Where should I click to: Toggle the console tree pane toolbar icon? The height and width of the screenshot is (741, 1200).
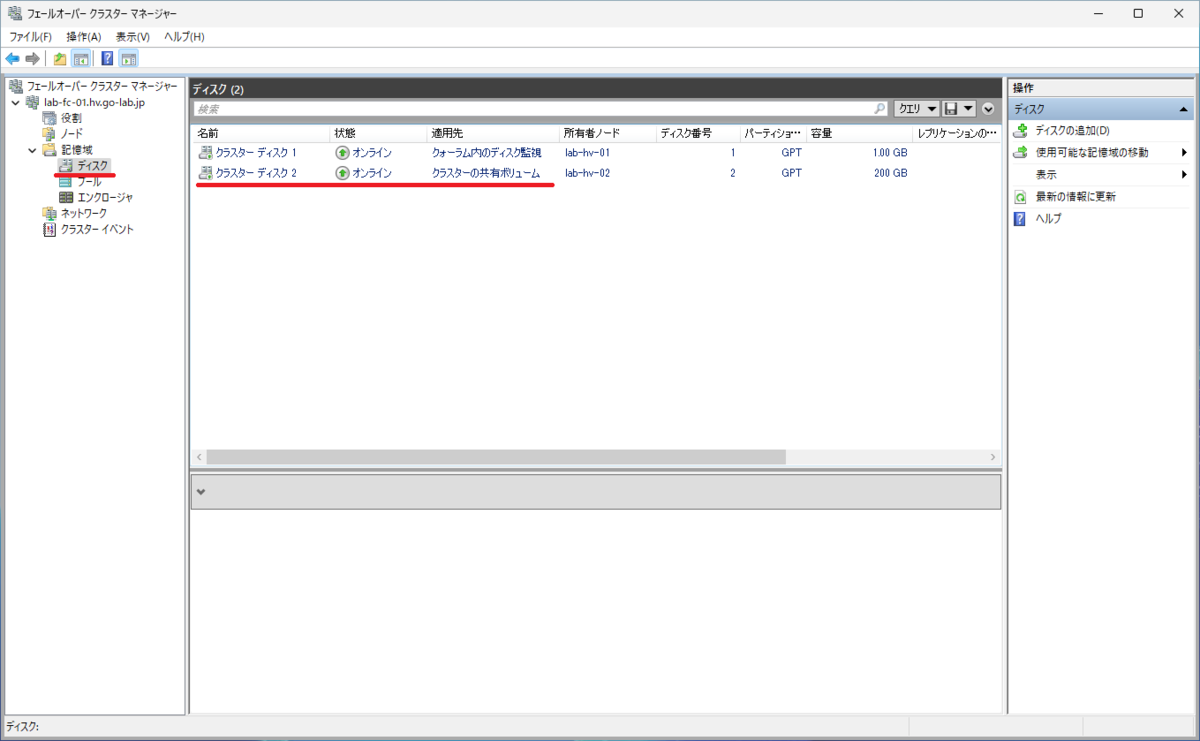tap(80, 58)
